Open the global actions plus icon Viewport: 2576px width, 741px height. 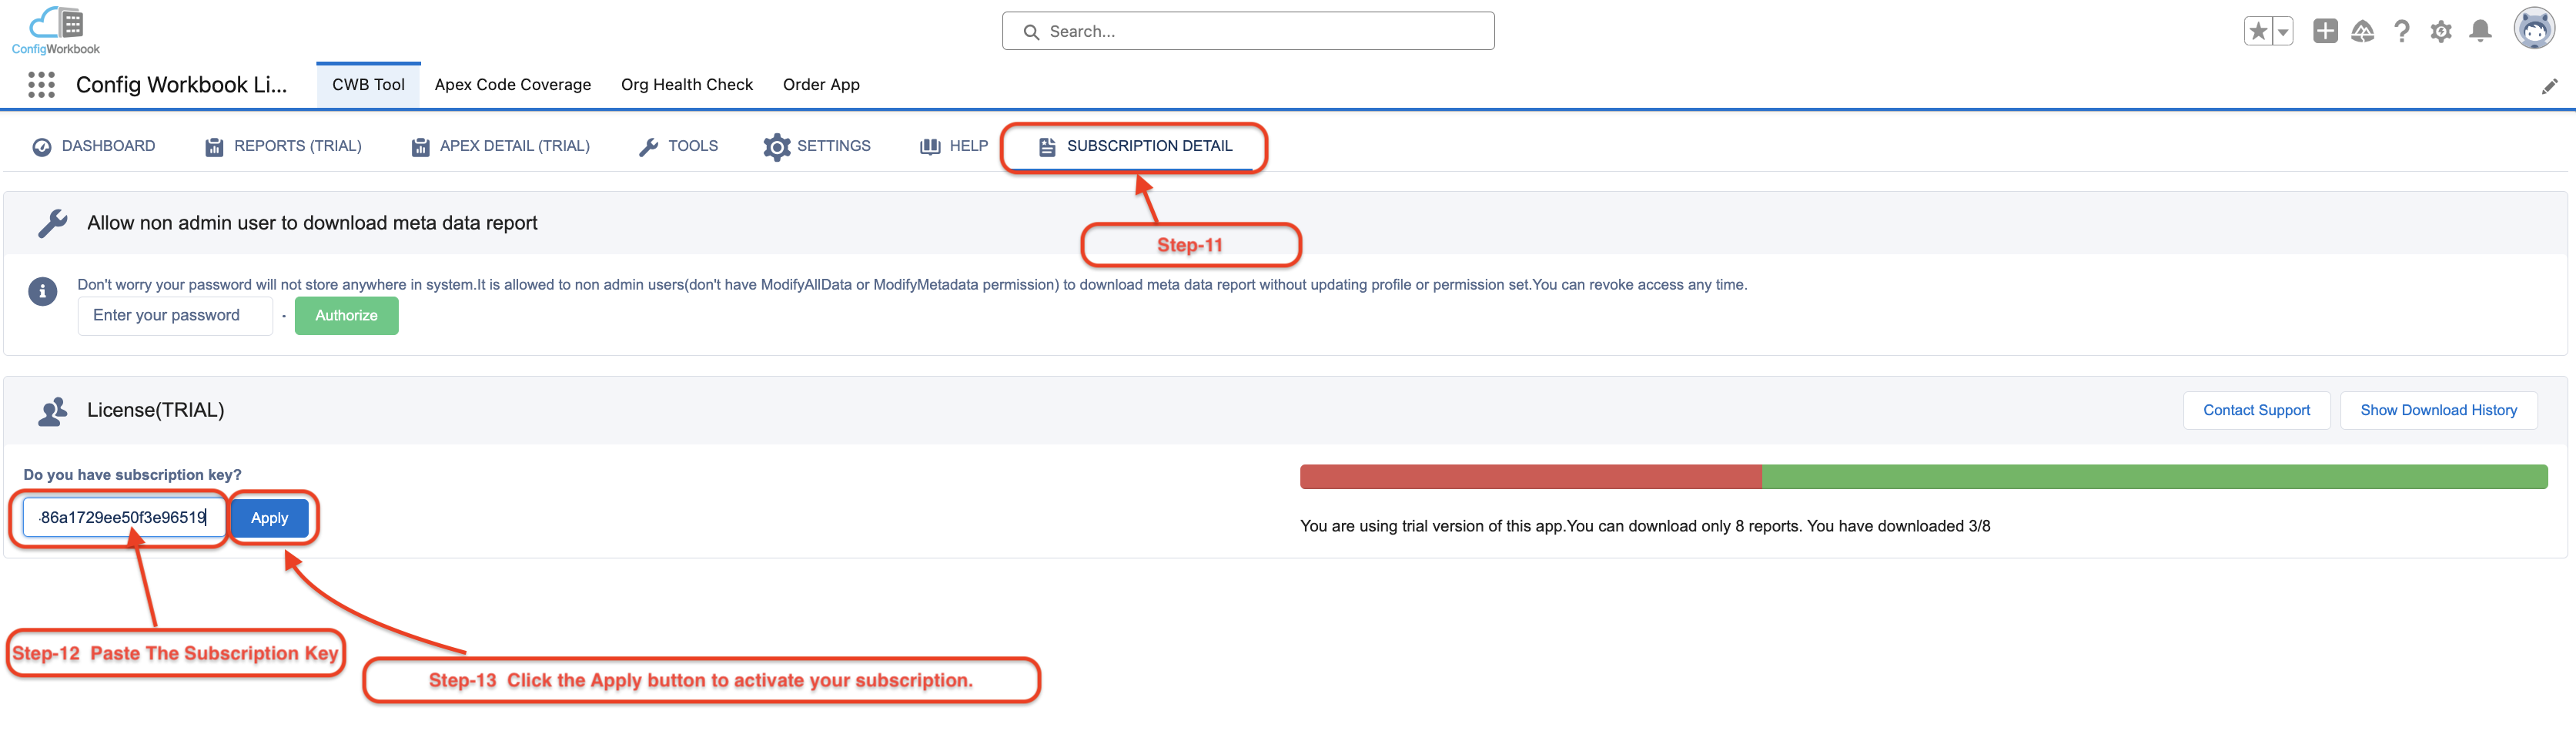(x=2325, y=31)
